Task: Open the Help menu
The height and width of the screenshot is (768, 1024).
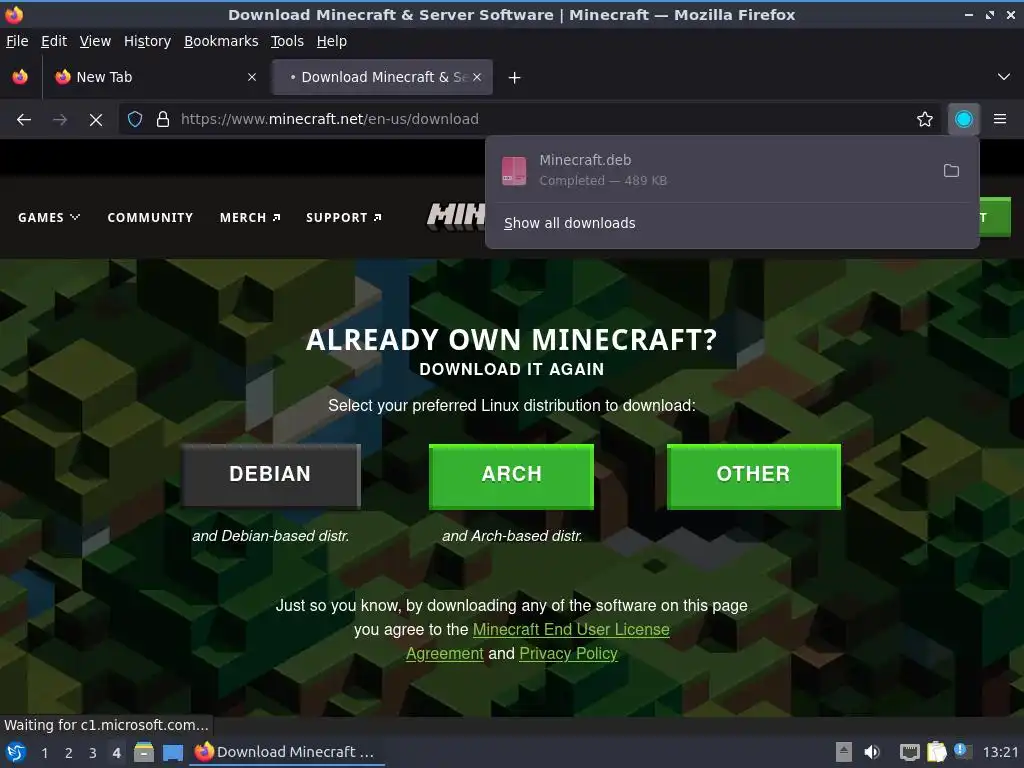Action: (x=332, y=41)
